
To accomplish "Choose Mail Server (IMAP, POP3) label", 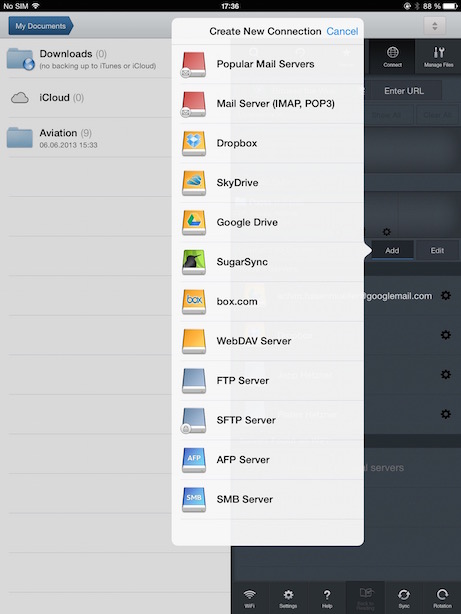I will (276, 104).
